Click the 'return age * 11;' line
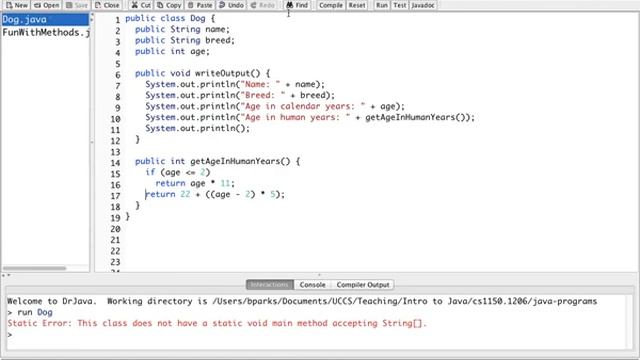 [195, 184]
